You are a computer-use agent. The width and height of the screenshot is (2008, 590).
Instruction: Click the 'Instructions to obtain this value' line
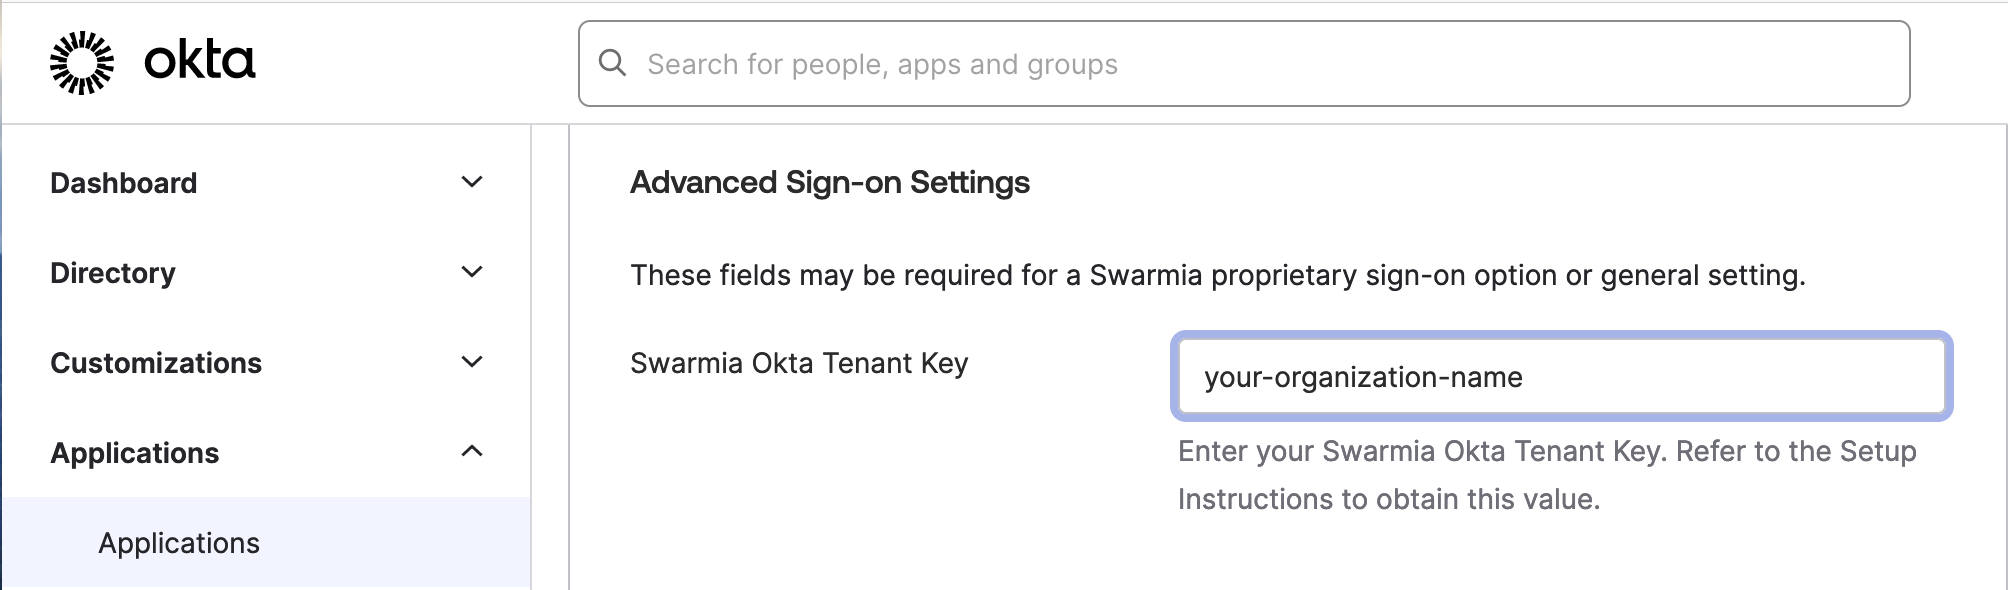tap(1389, 499)
